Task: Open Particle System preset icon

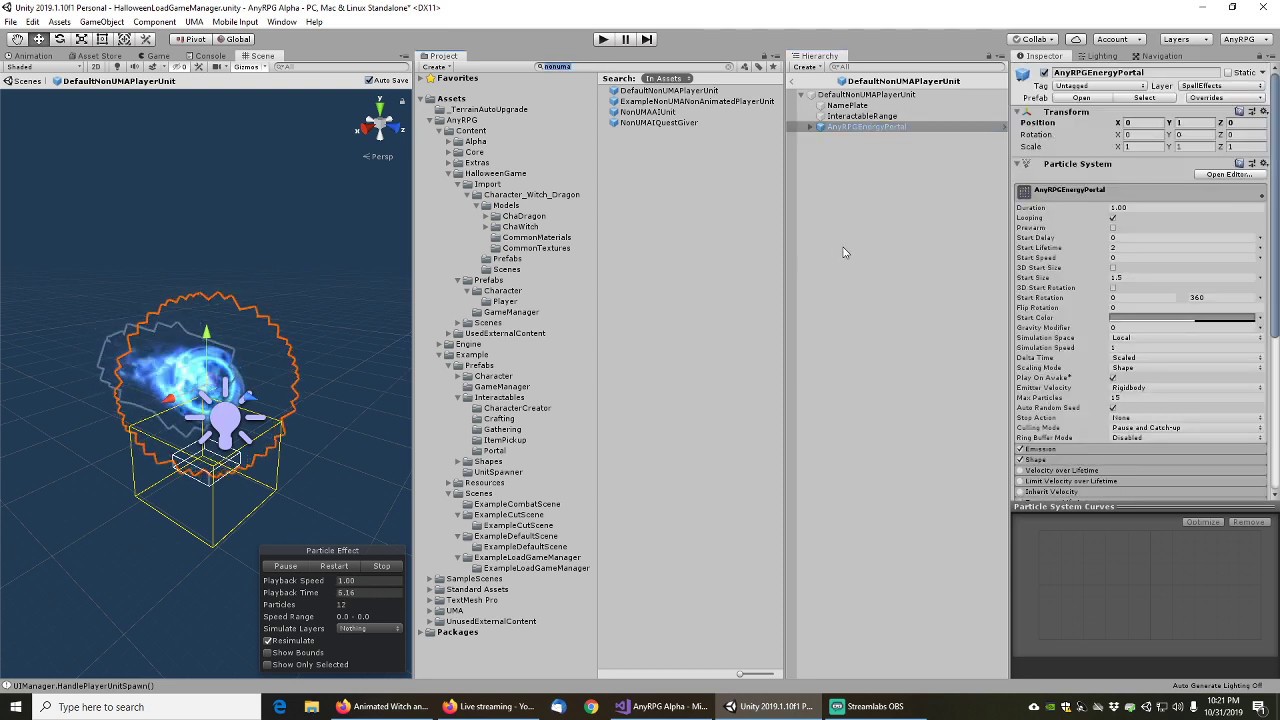Action: [x=1251, y=163]
